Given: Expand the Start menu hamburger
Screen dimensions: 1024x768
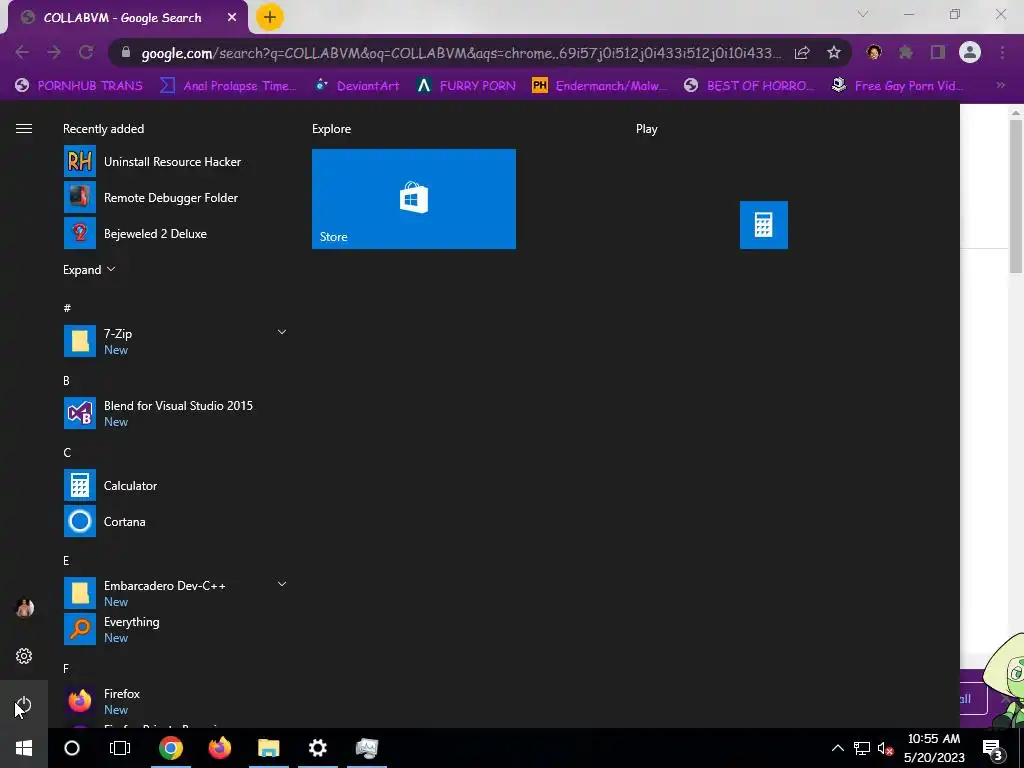Looking at the screenshot, I should 24,129.
